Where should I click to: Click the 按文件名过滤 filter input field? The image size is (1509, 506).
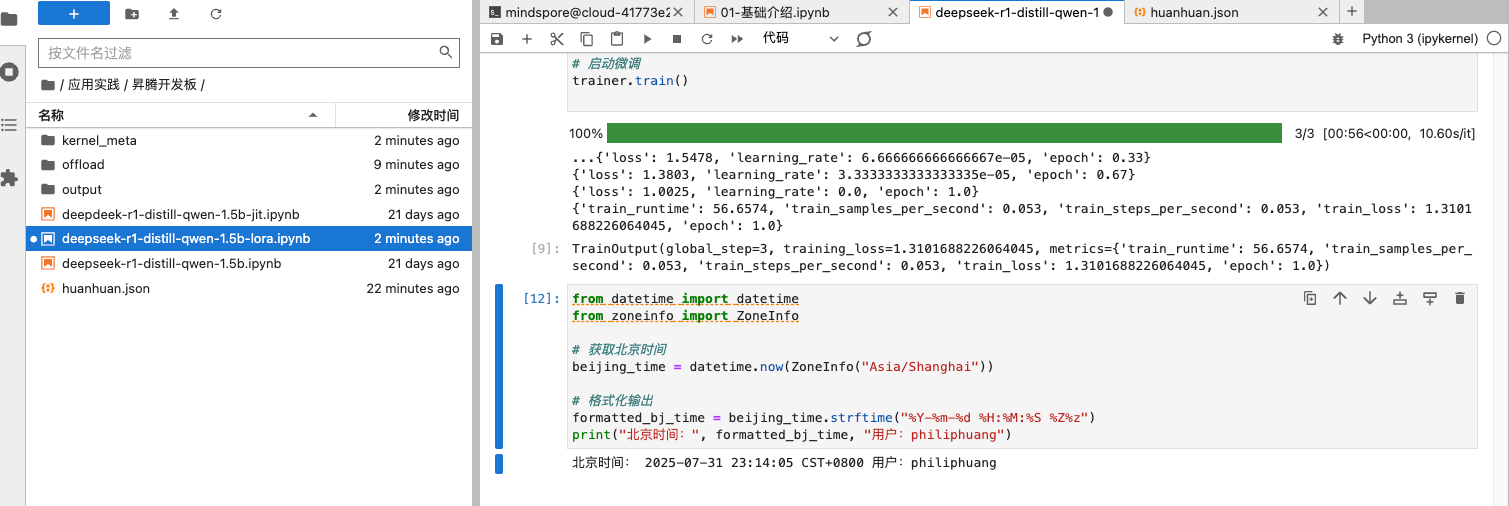[x=238, y=52]
